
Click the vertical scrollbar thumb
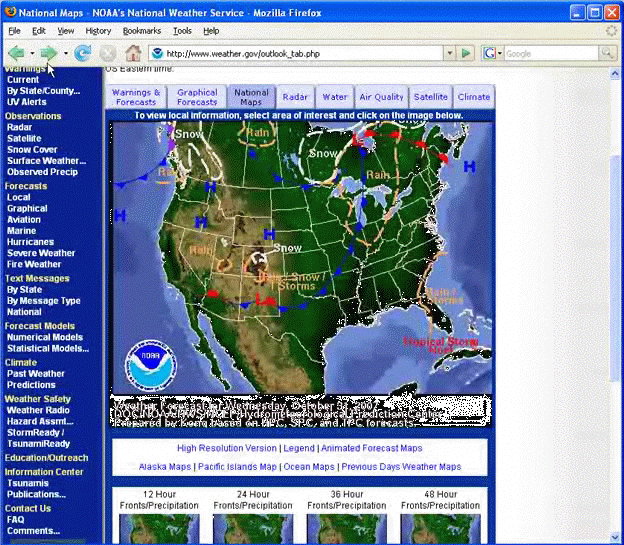[615, 269]
